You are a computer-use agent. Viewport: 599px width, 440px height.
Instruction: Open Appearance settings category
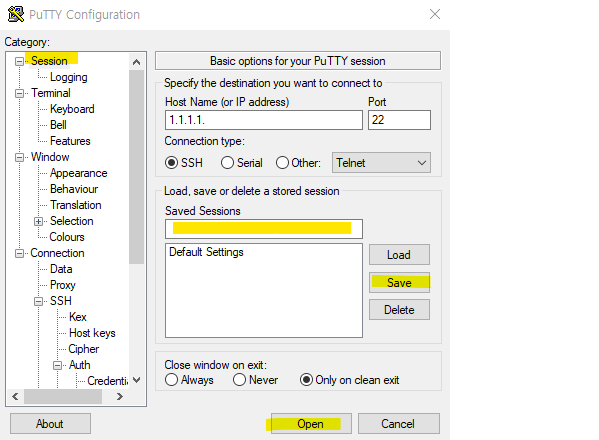79,173
